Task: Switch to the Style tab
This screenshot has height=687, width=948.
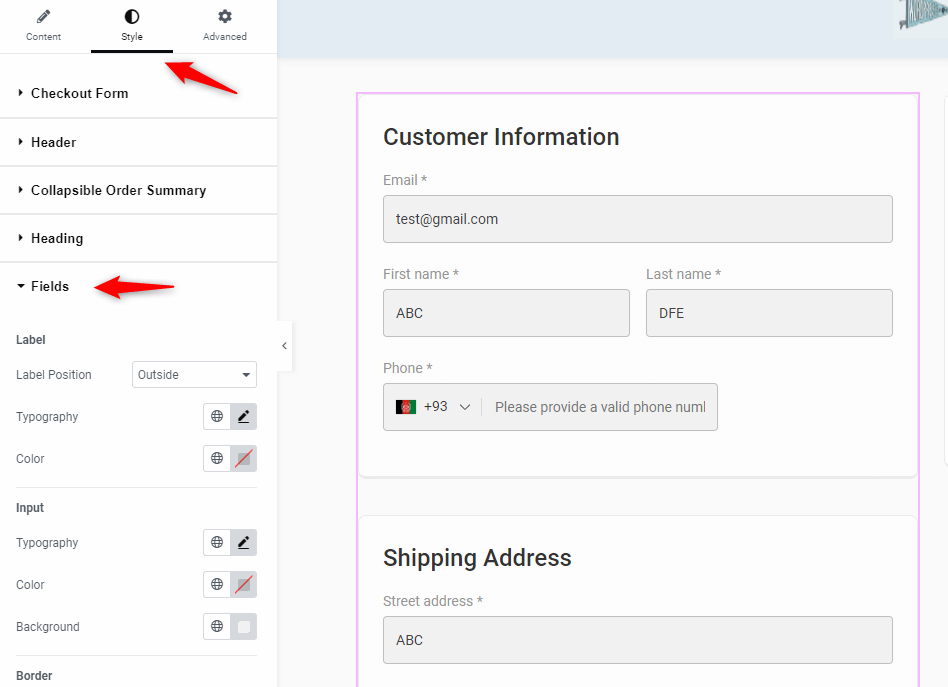Action: (132, 26)
